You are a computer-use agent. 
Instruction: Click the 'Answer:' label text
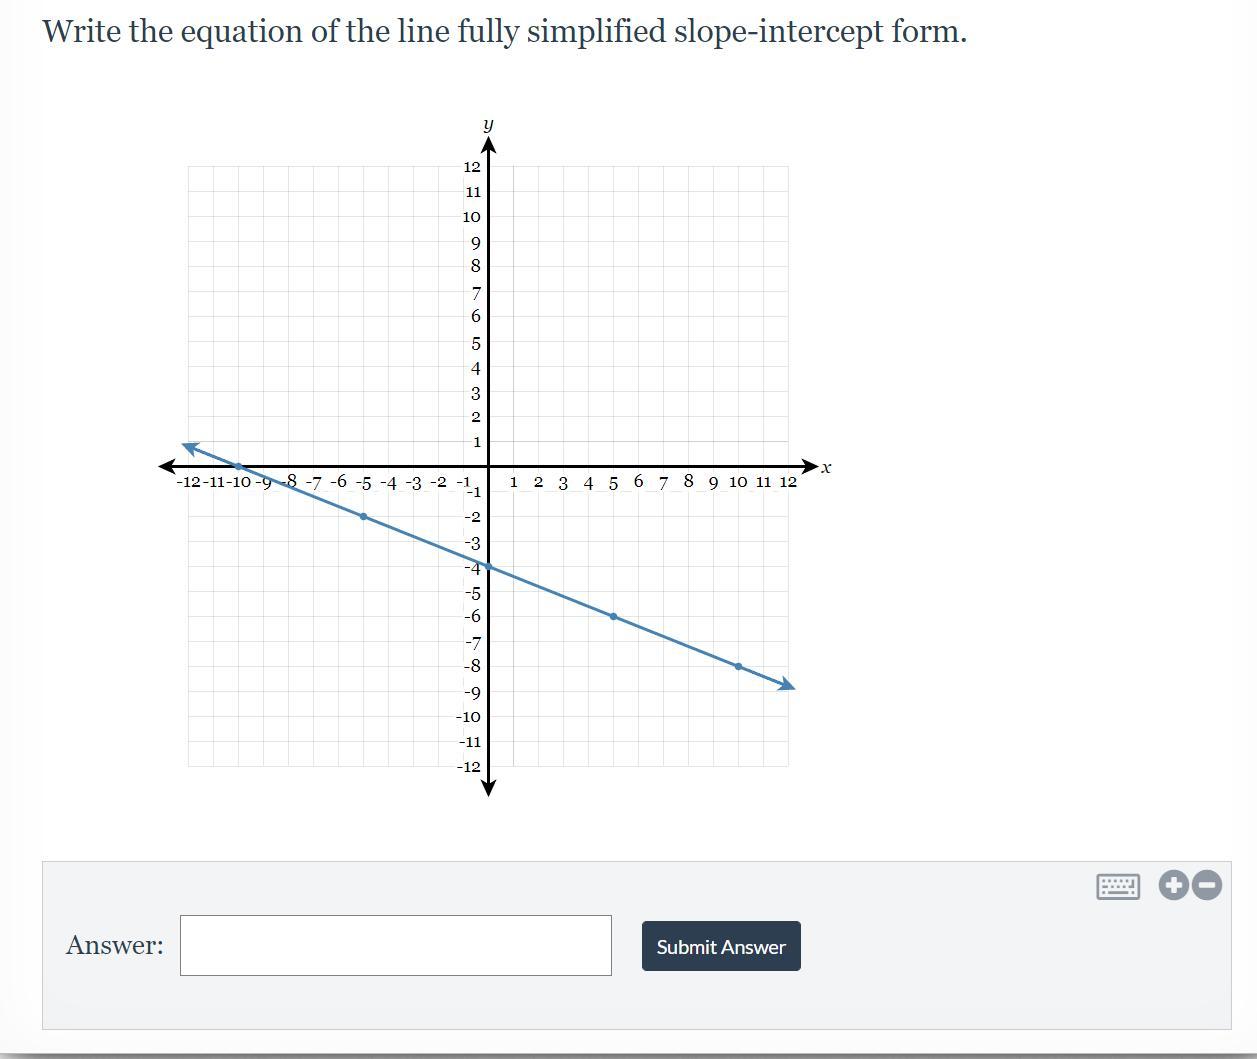coord(115,945)
